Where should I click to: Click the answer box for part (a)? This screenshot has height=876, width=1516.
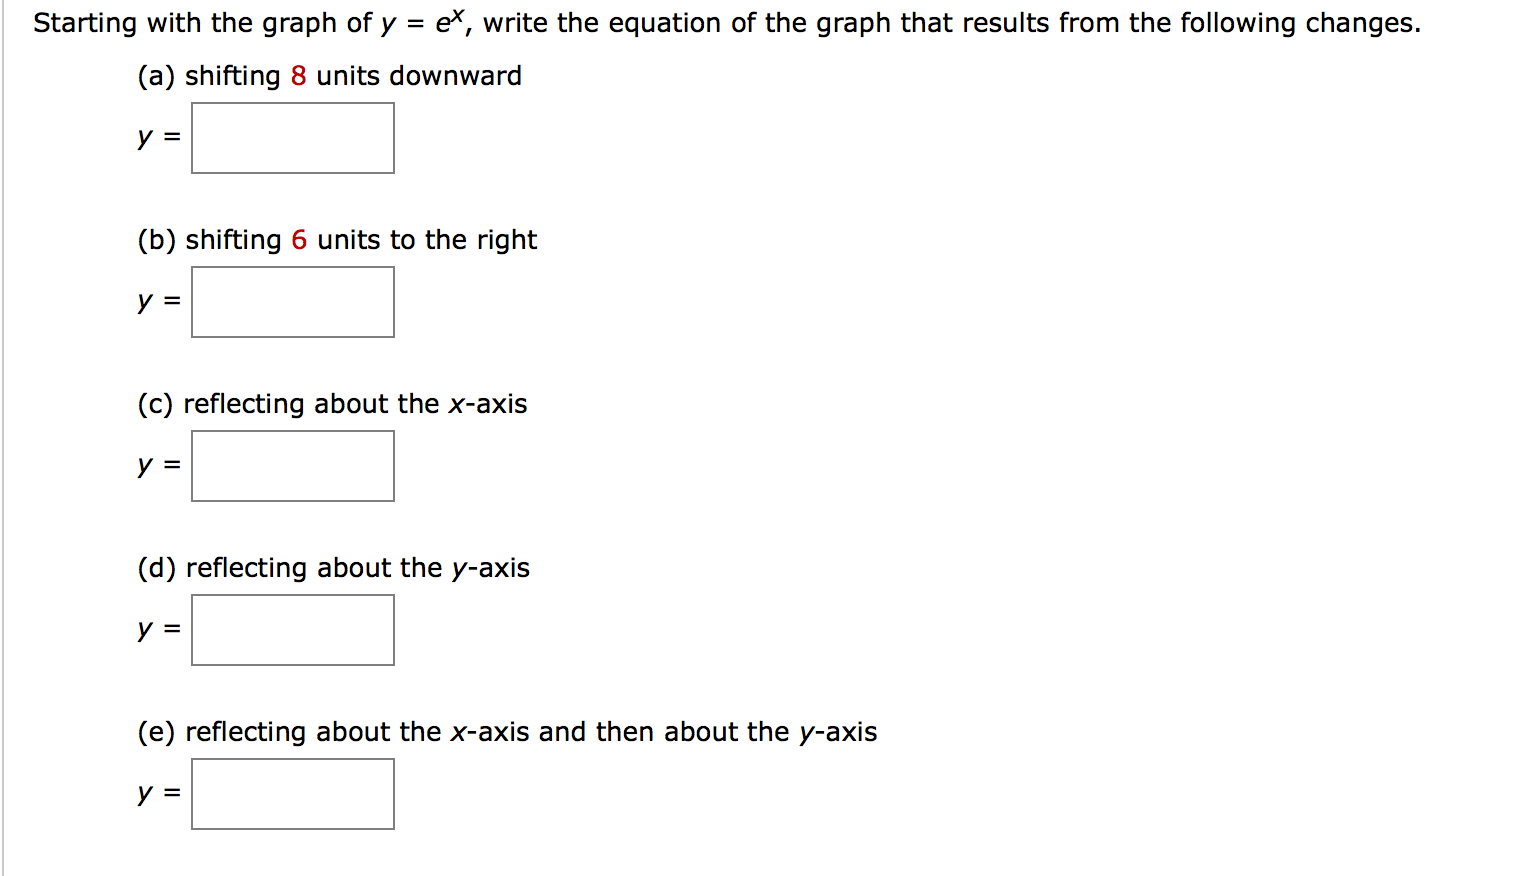(x=293, y=138)
